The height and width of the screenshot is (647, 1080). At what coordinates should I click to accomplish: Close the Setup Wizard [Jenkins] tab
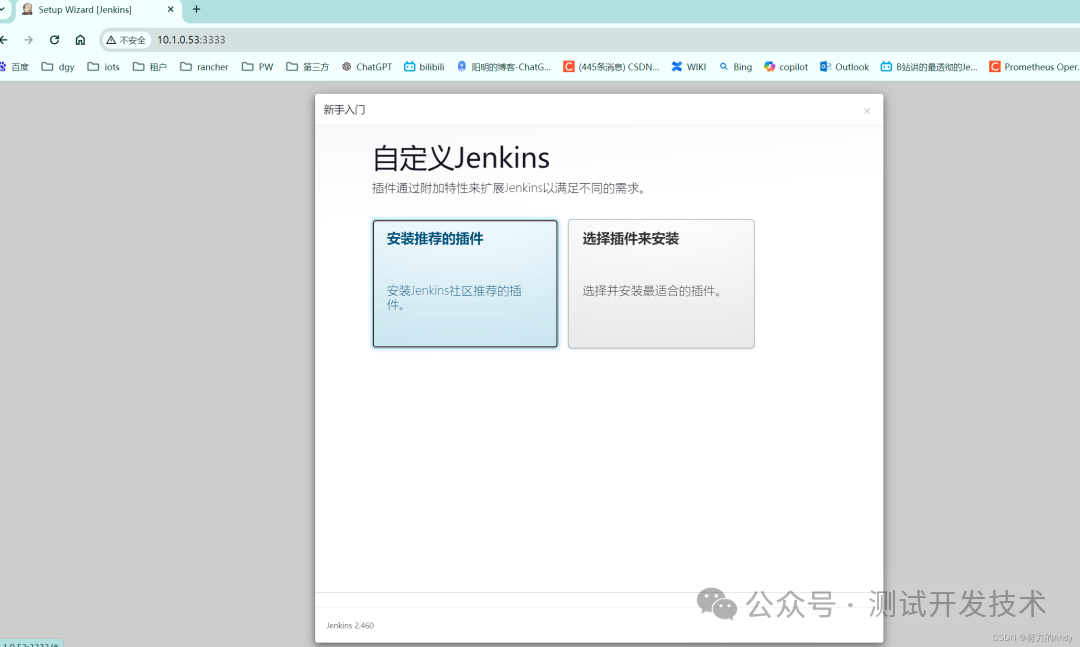coord(171,10)
